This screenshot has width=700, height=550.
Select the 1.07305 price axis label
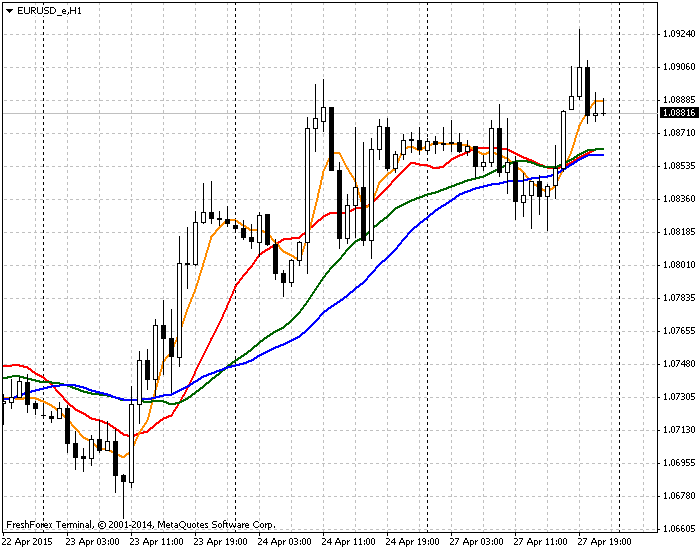679,397
